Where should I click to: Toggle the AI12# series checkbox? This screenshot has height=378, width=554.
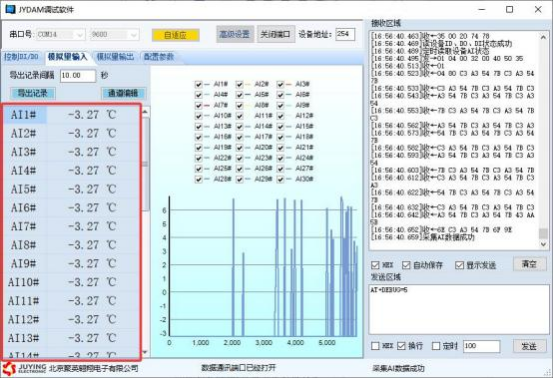click(x=281, y=116)
